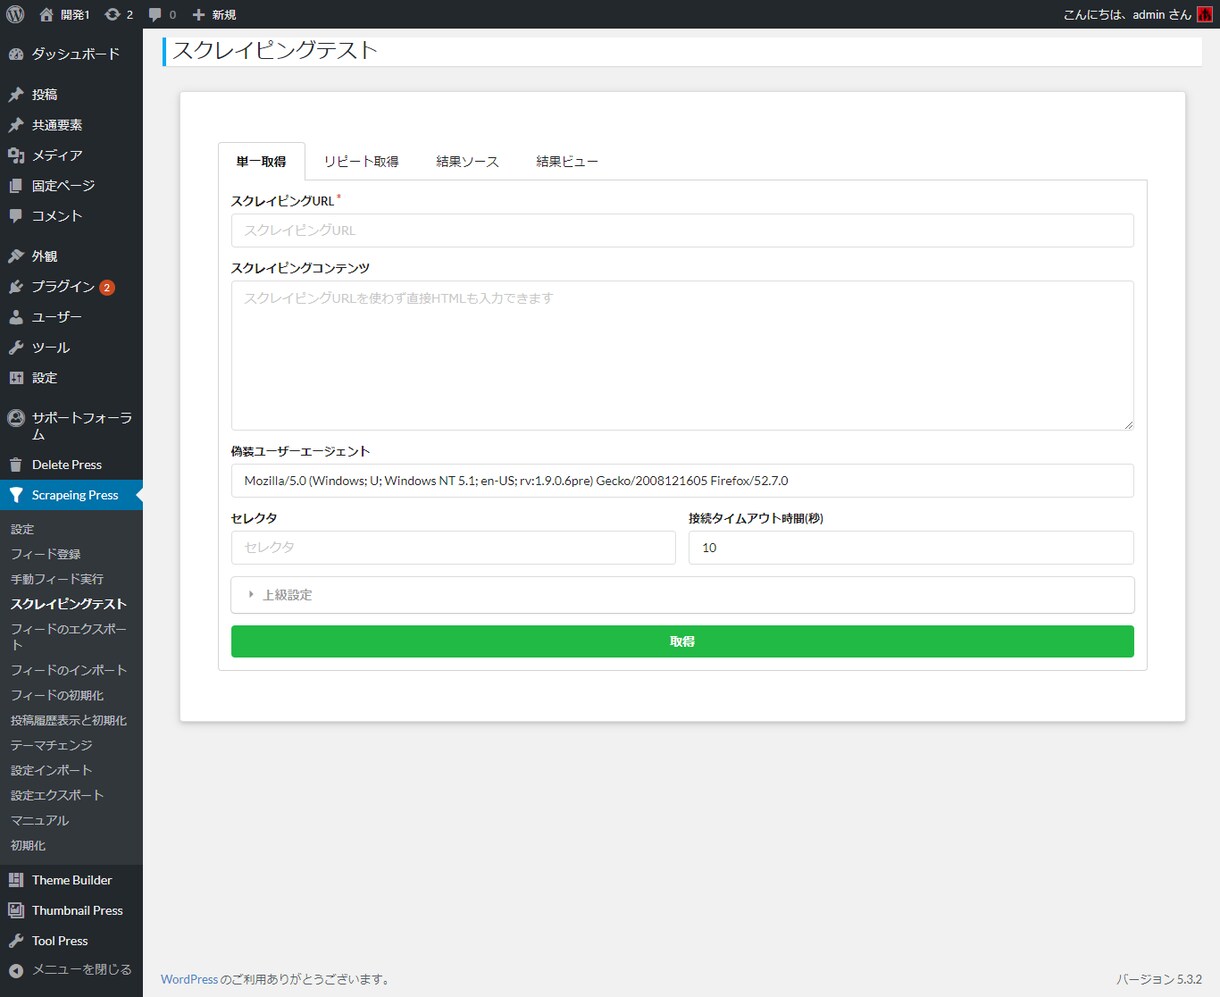This screenshot has height=997, width=1220.
Task: Switch to the リピート取得 tab
Action: (x=361, y=161)
